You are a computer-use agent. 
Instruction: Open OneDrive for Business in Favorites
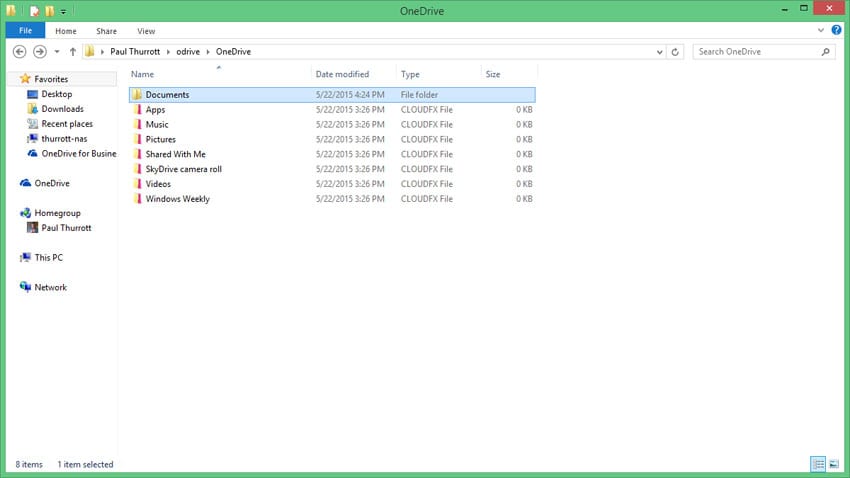pyautogui.click(x=79, y=154)
